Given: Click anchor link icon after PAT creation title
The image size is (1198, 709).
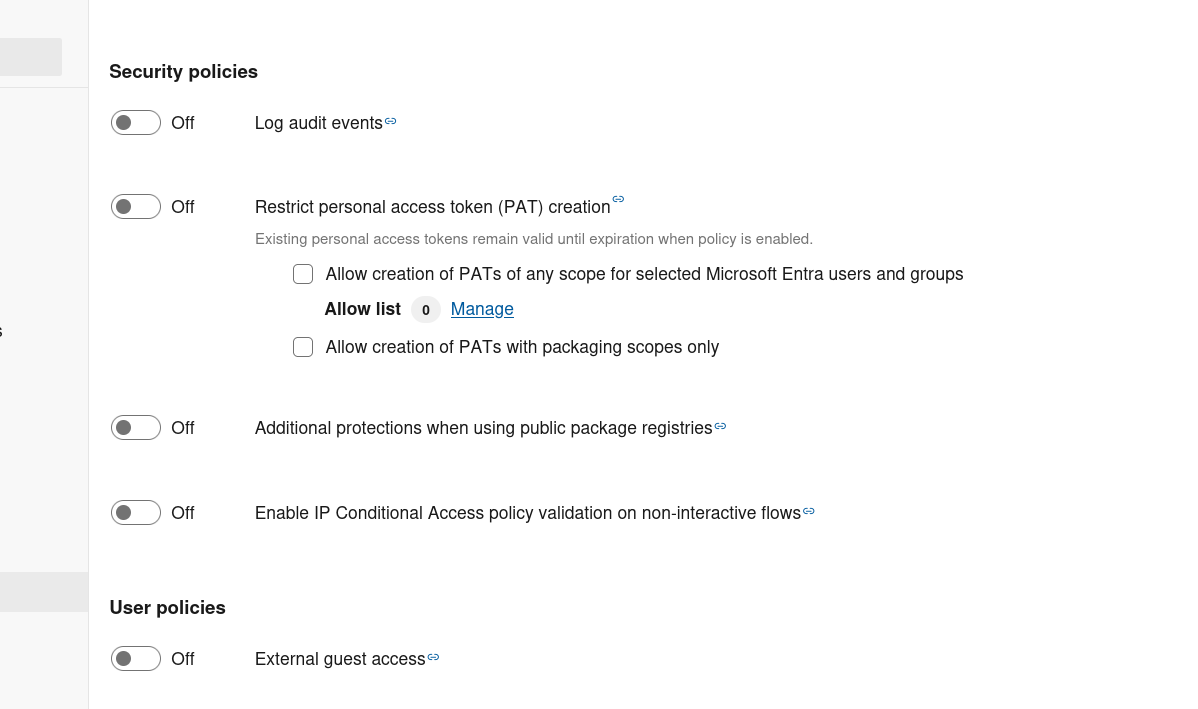Looking at the screenshot, I should [x=618, y=199].
